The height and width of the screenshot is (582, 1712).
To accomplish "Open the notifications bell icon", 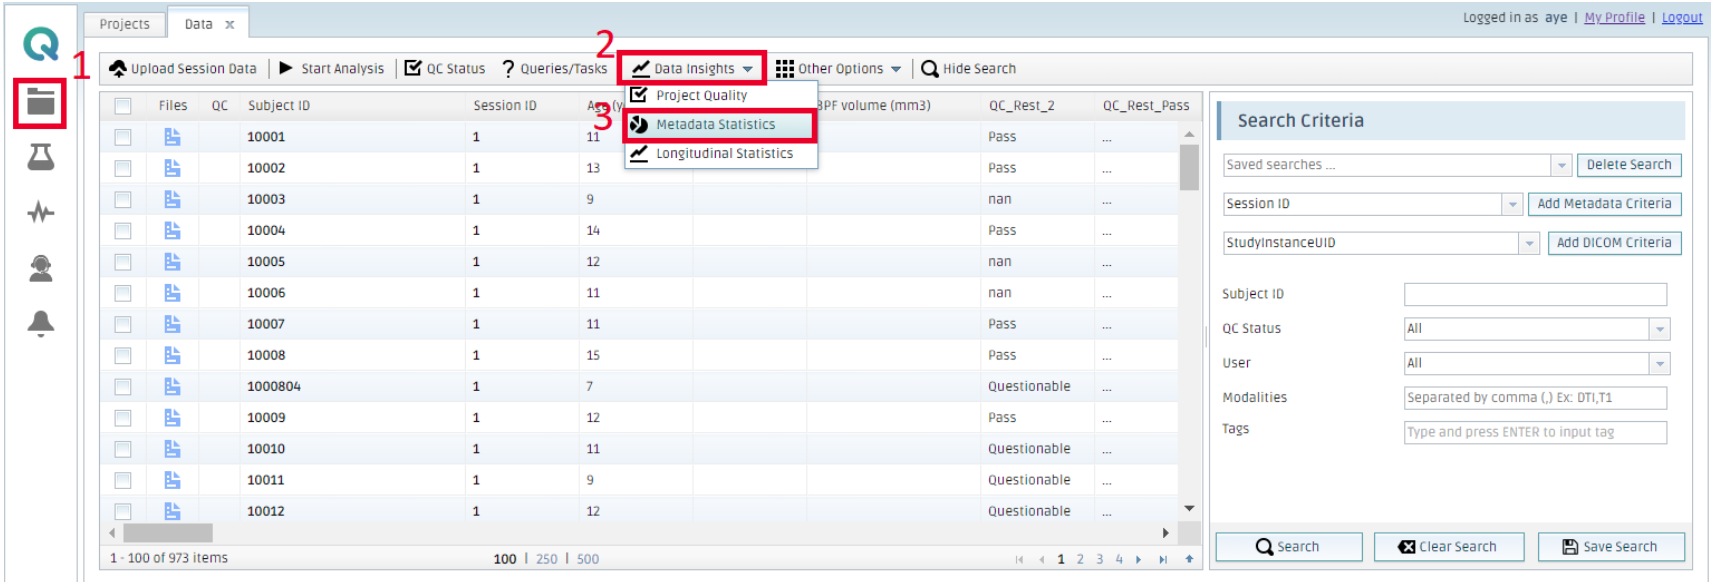I will (x=40, y=323).
